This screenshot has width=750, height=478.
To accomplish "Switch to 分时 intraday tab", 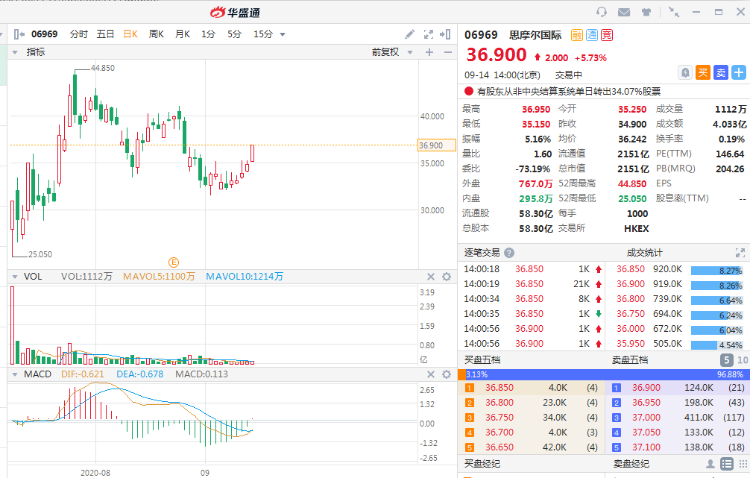I will tap(79, 34).
